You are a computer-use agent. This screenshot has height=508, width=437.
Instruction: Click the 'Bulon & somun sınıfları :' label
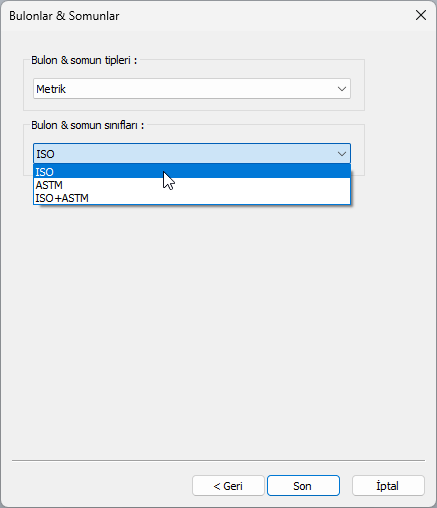tap(87, 125)
